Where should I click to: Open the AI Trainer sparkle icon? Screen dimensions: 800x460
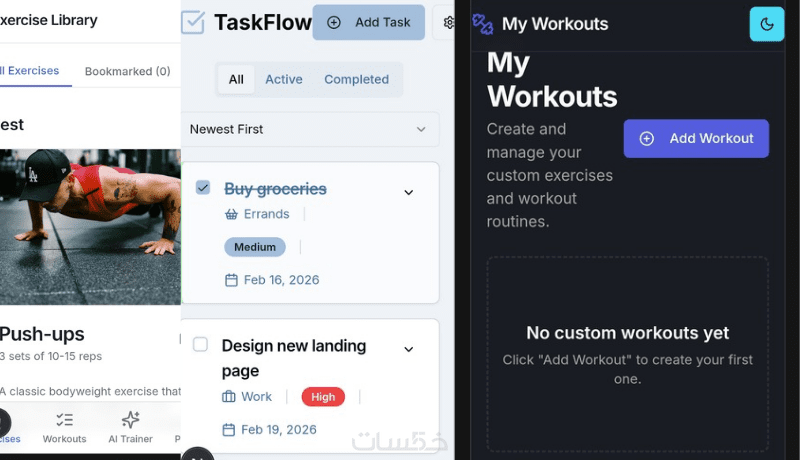pos(130,420)
